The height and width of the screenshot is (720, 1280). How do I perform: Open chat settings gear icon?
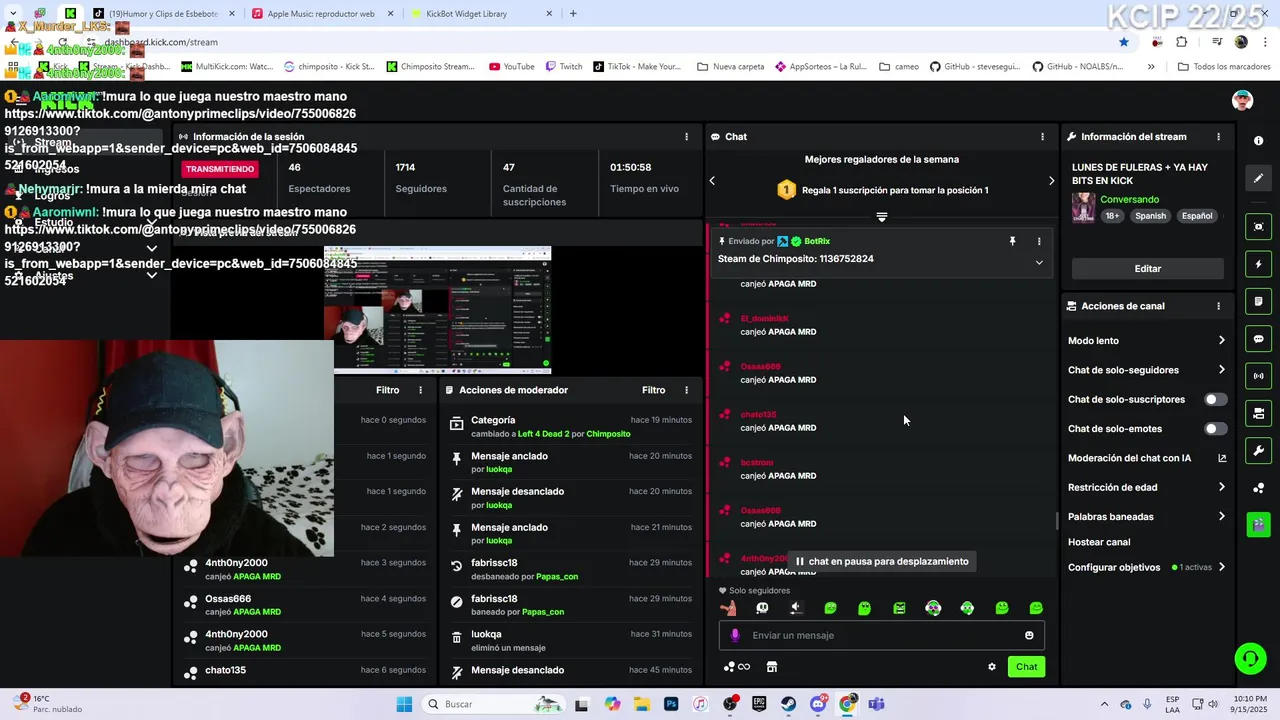(x=992, y=667)
